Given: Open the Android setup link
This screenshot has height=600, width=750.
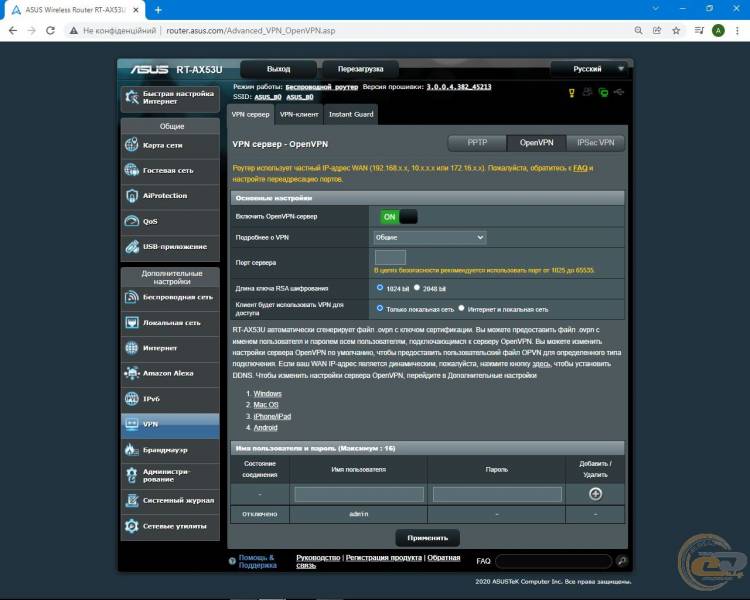Looking at the screenshot, I should coord(265,428).
